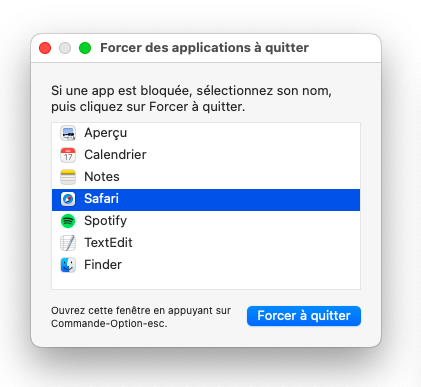
Task: Pick the Spotify name in the list
Action: 105,221
